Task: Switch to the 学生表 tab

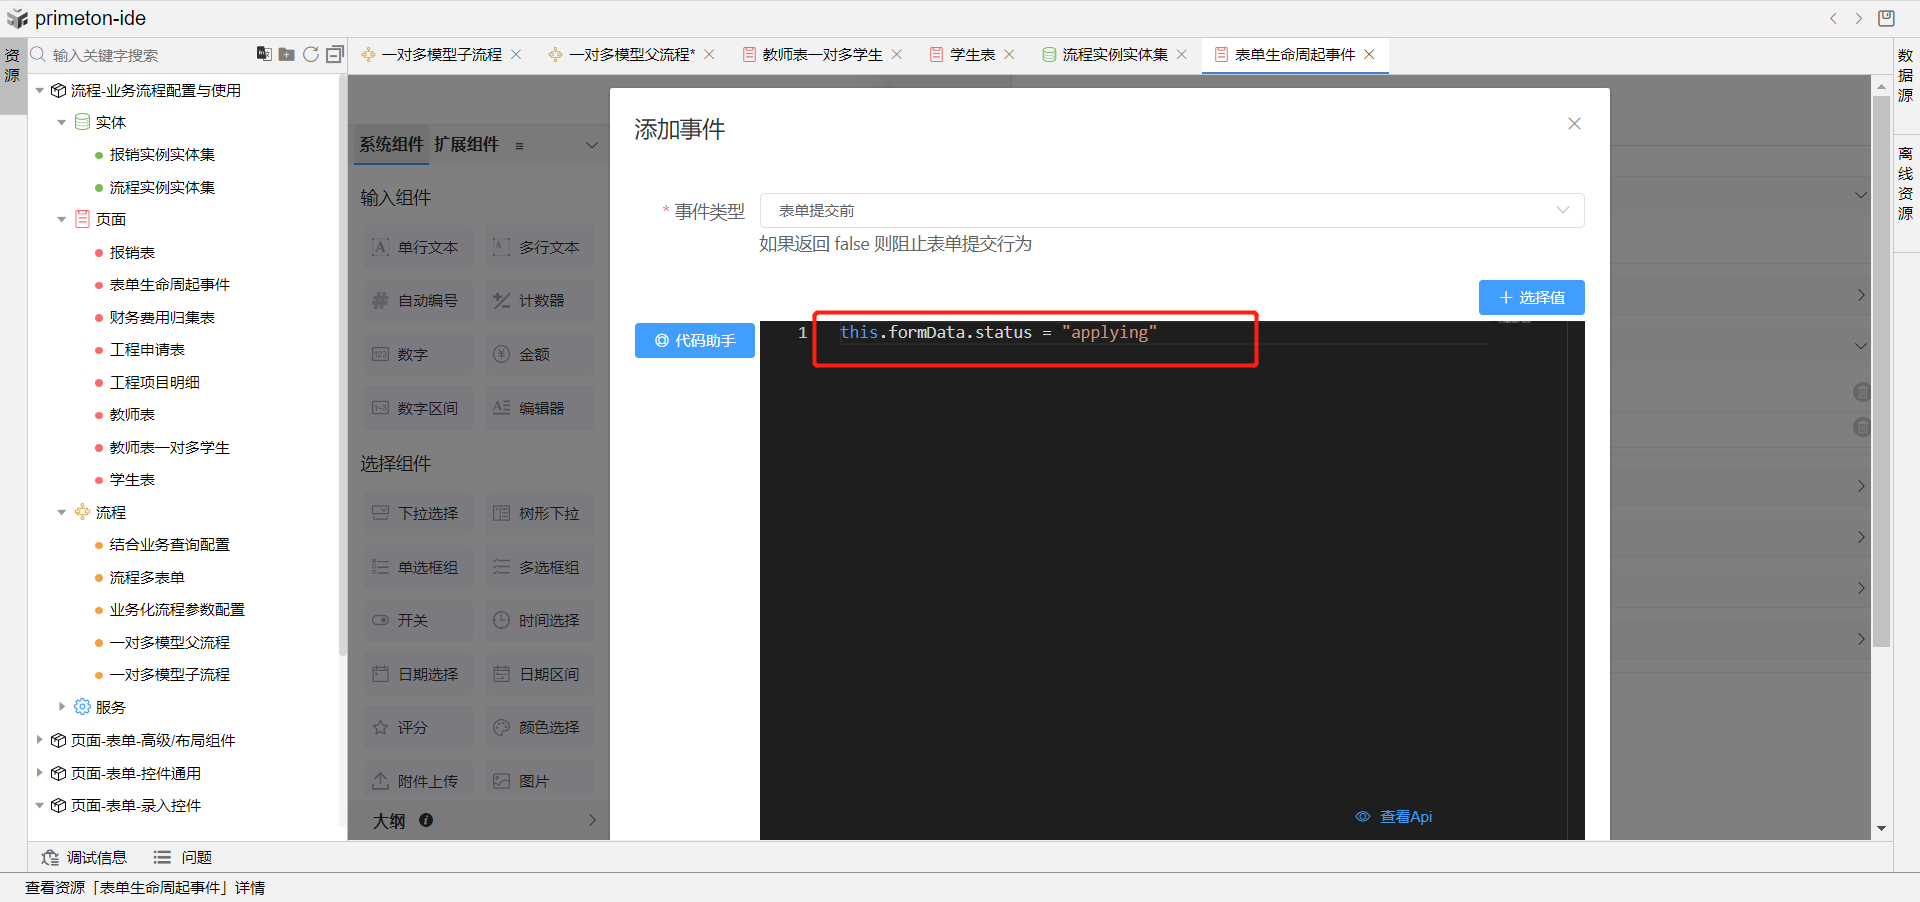Action: pyautogui.click(x=971, y=55)
